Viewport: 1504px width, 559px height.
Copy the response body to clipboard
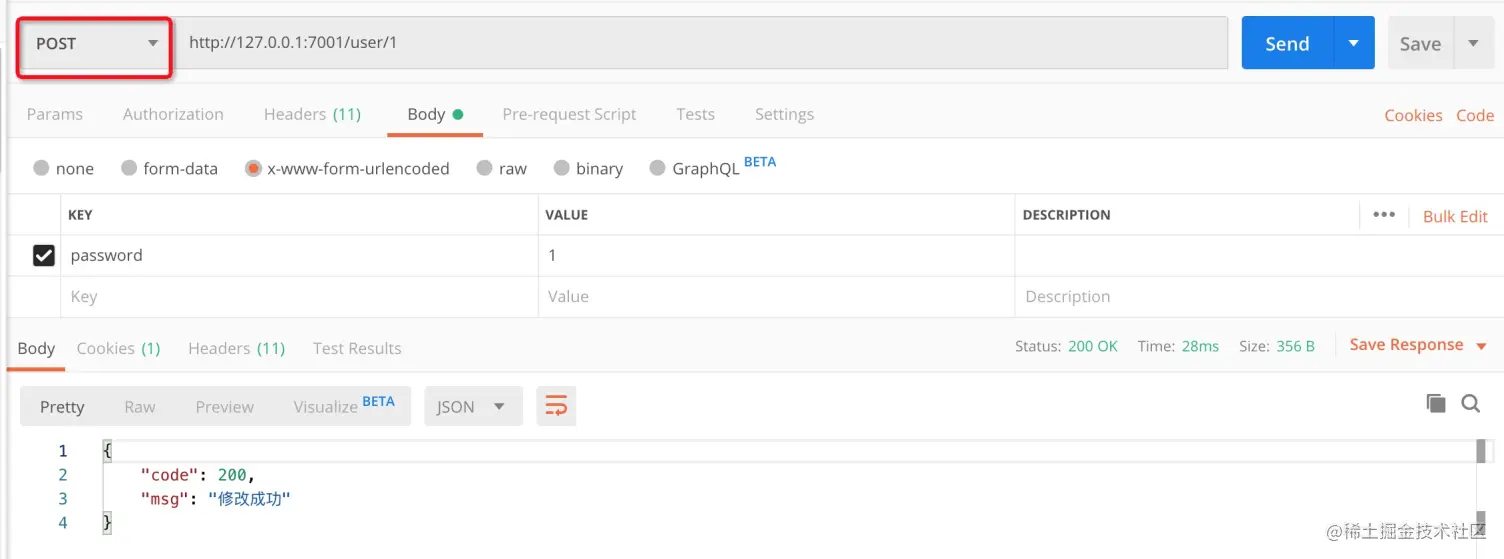pyautogui.click(x=1436, y=403)
